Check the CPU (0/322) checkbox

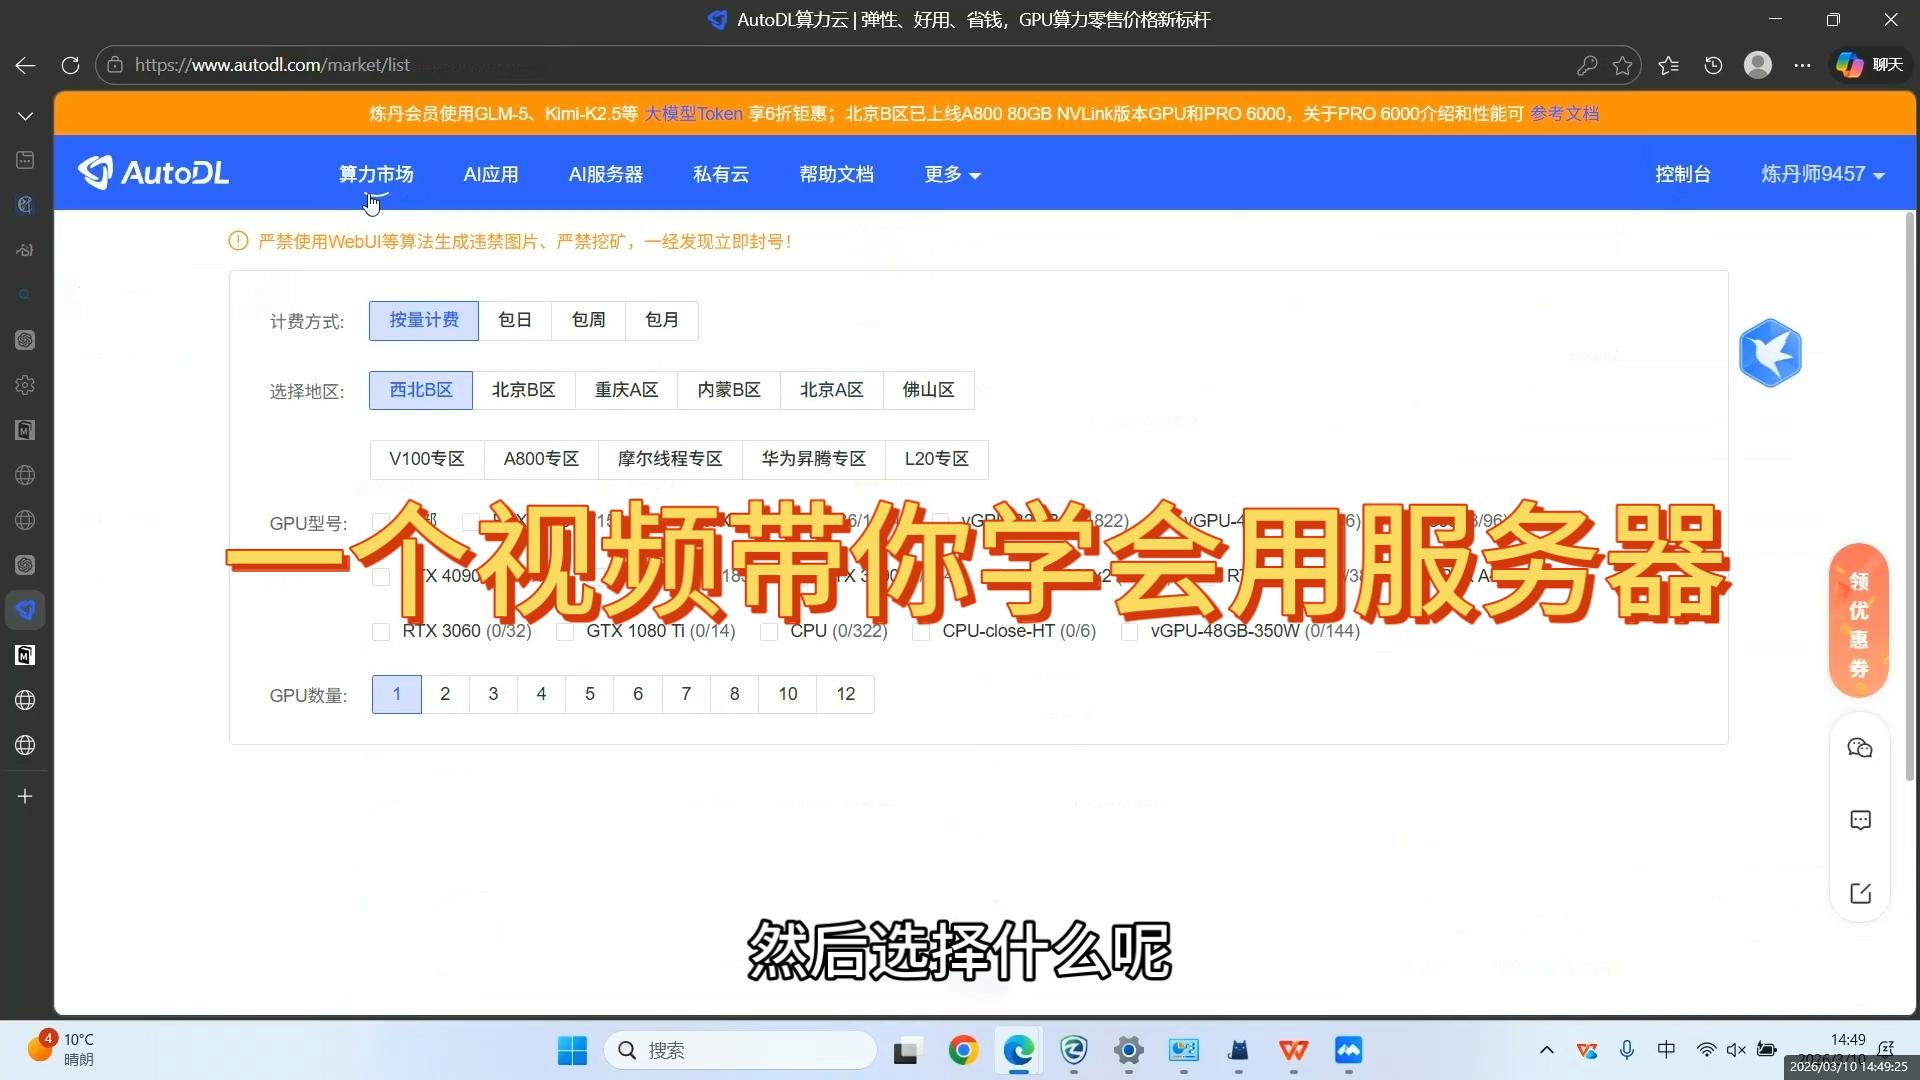click(x=768, y=632)
